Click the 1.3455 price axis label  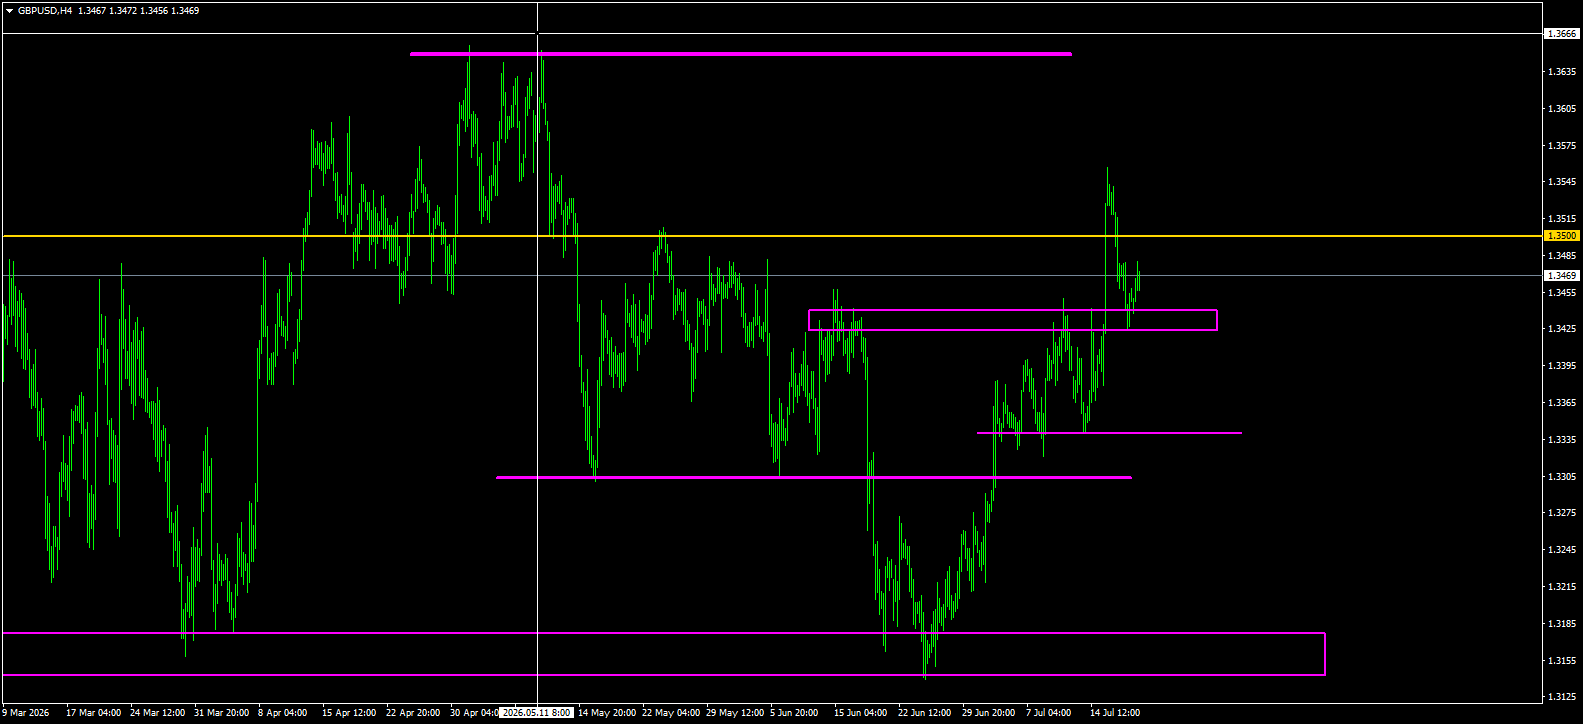coord(1562,293)
